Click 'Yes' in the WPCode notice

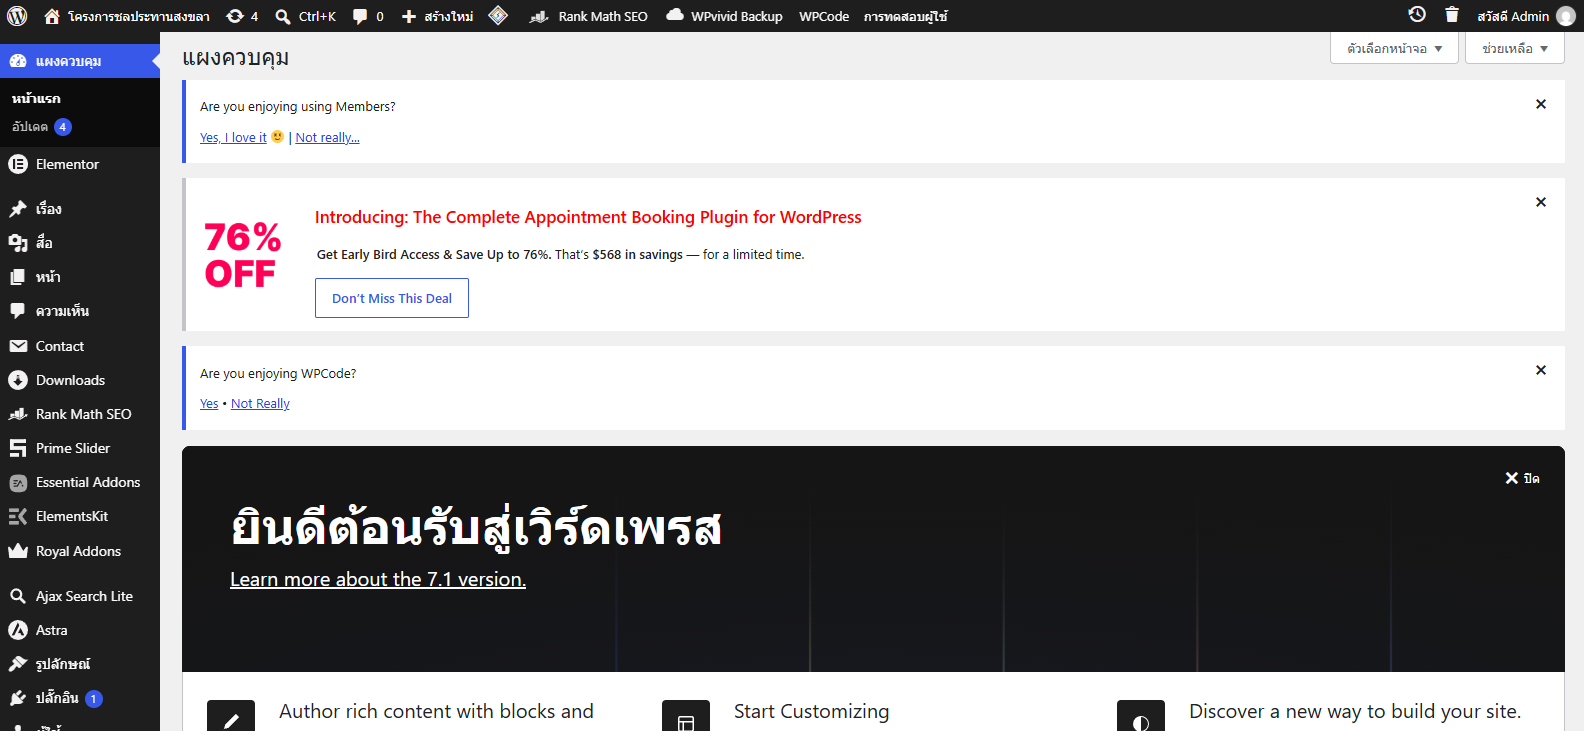[209, 404]
